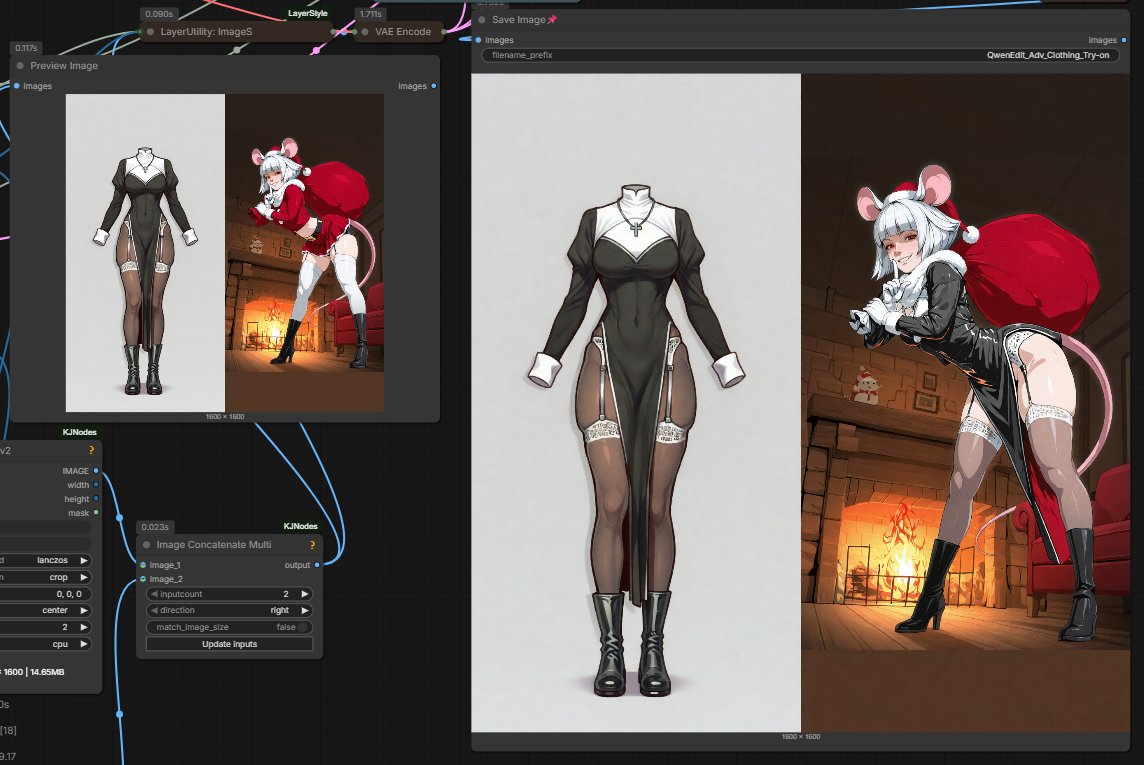Click the Preview Image node title
The width and height of the screenshot is (1144, 765).
click(64, 66)
